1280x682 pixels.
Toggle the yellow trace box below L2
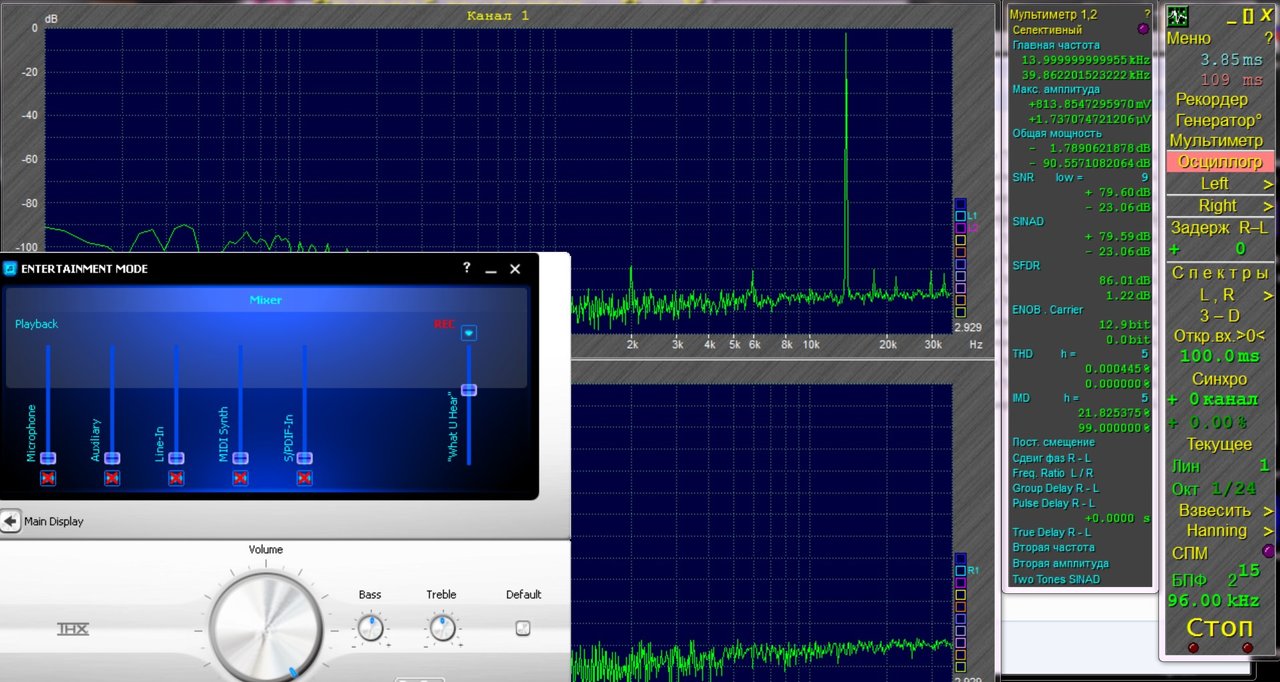coord(961,240)
